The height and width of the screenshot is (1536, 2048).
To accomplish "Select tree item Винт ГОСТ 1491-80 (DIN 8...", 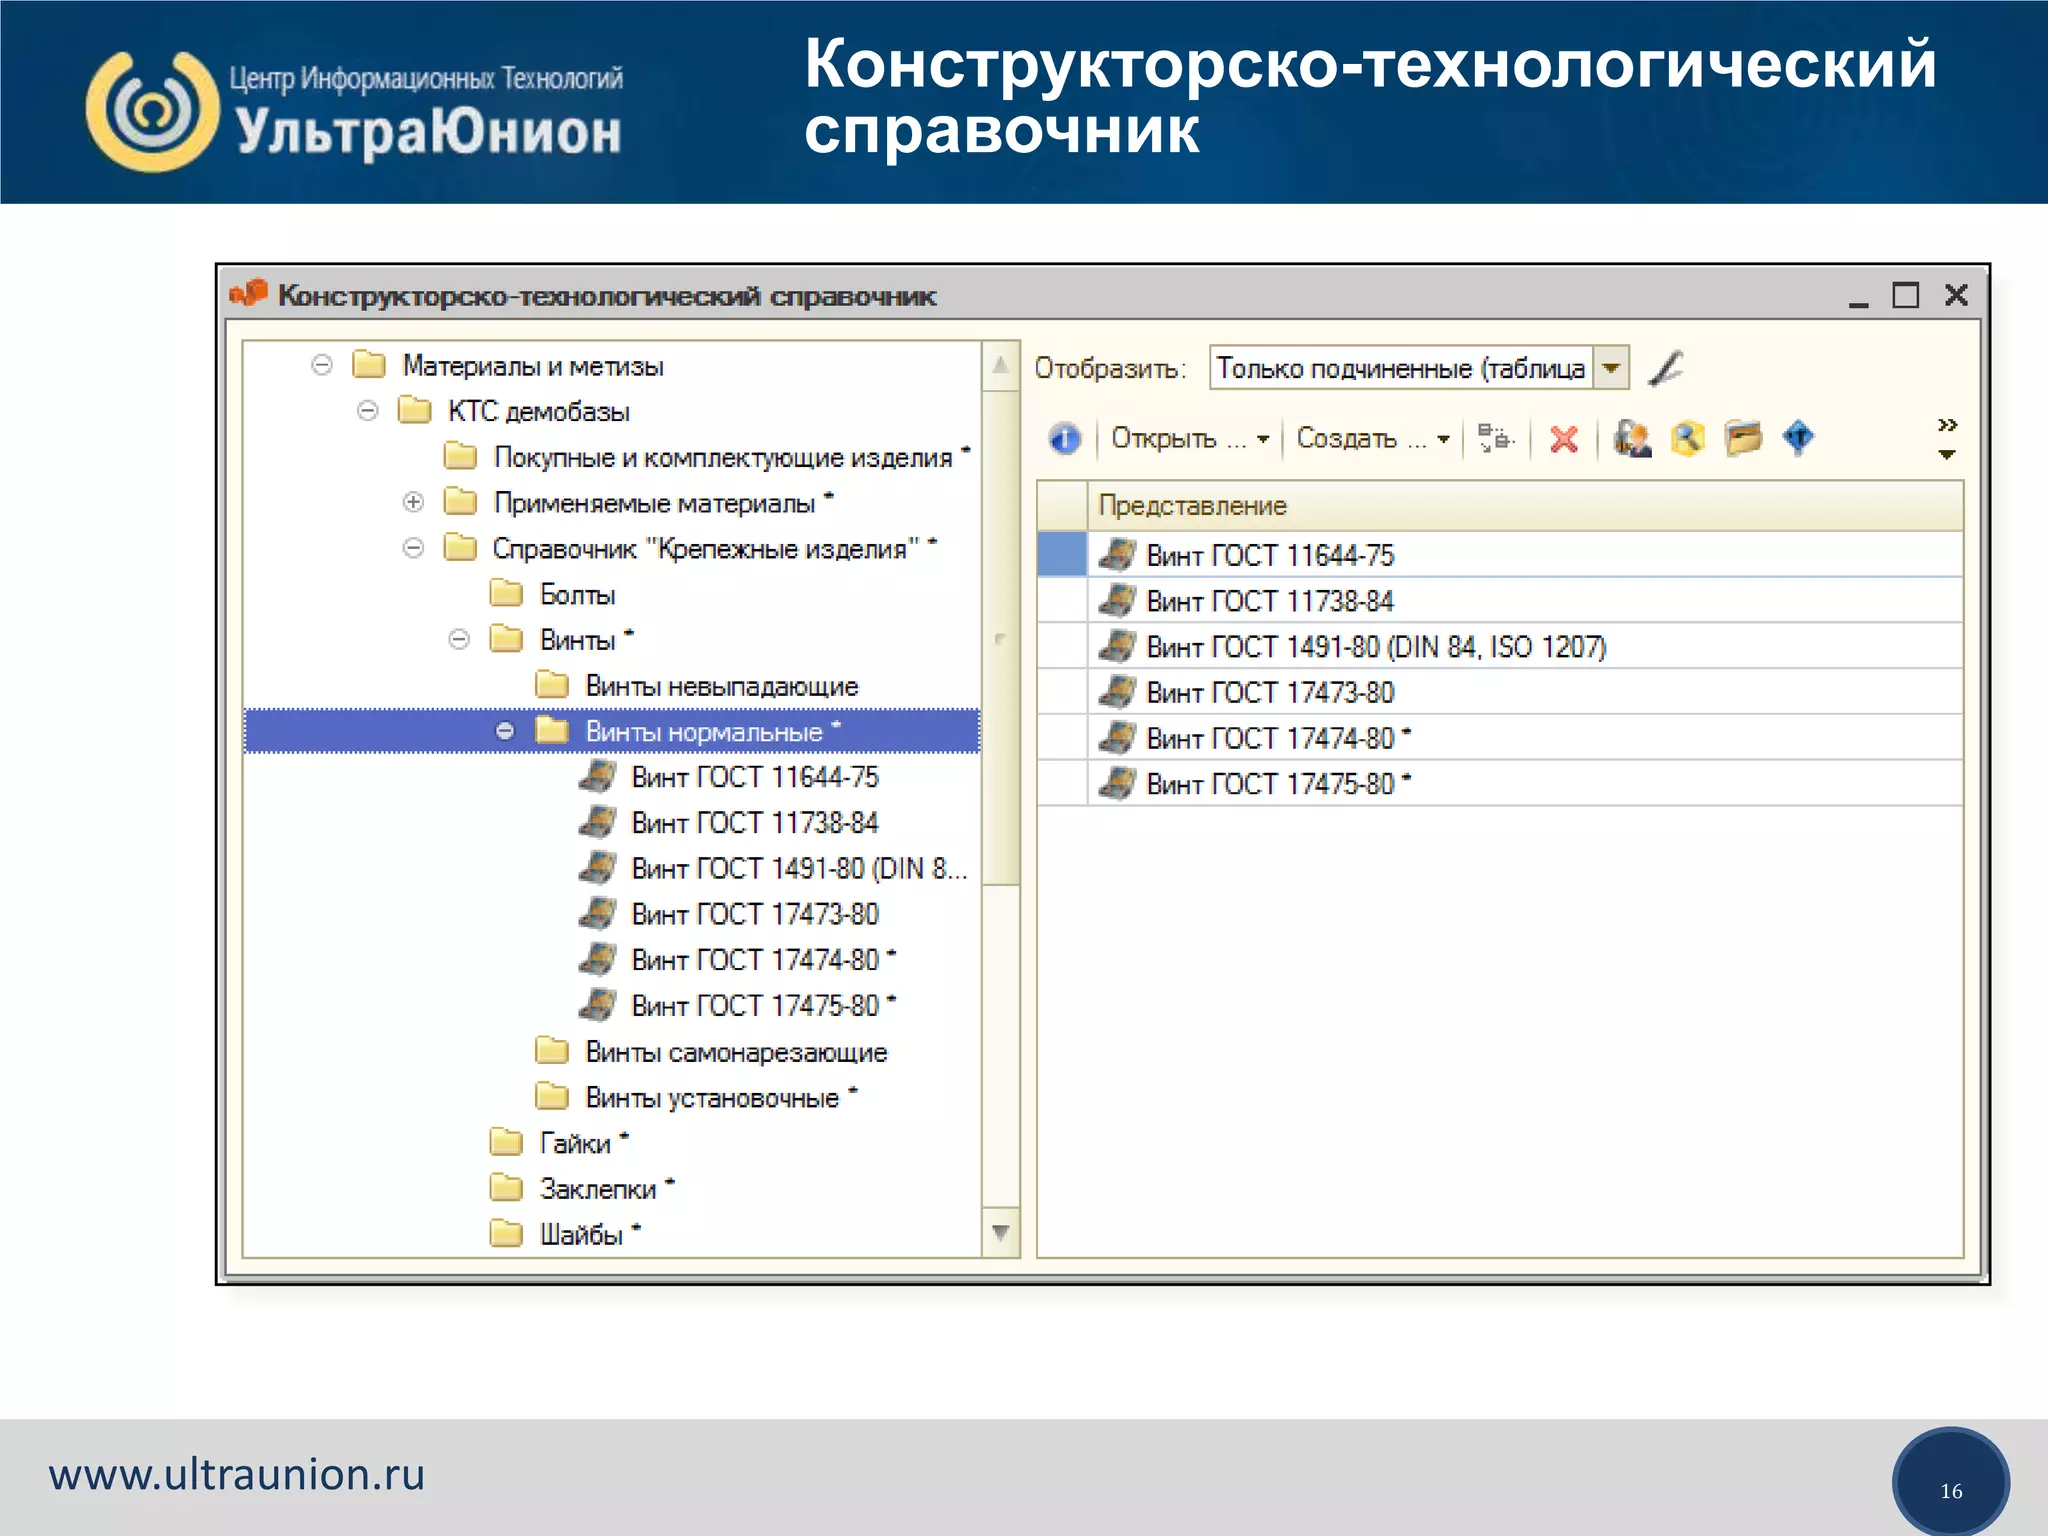I will pyautogui.click(x=799, y=868).
